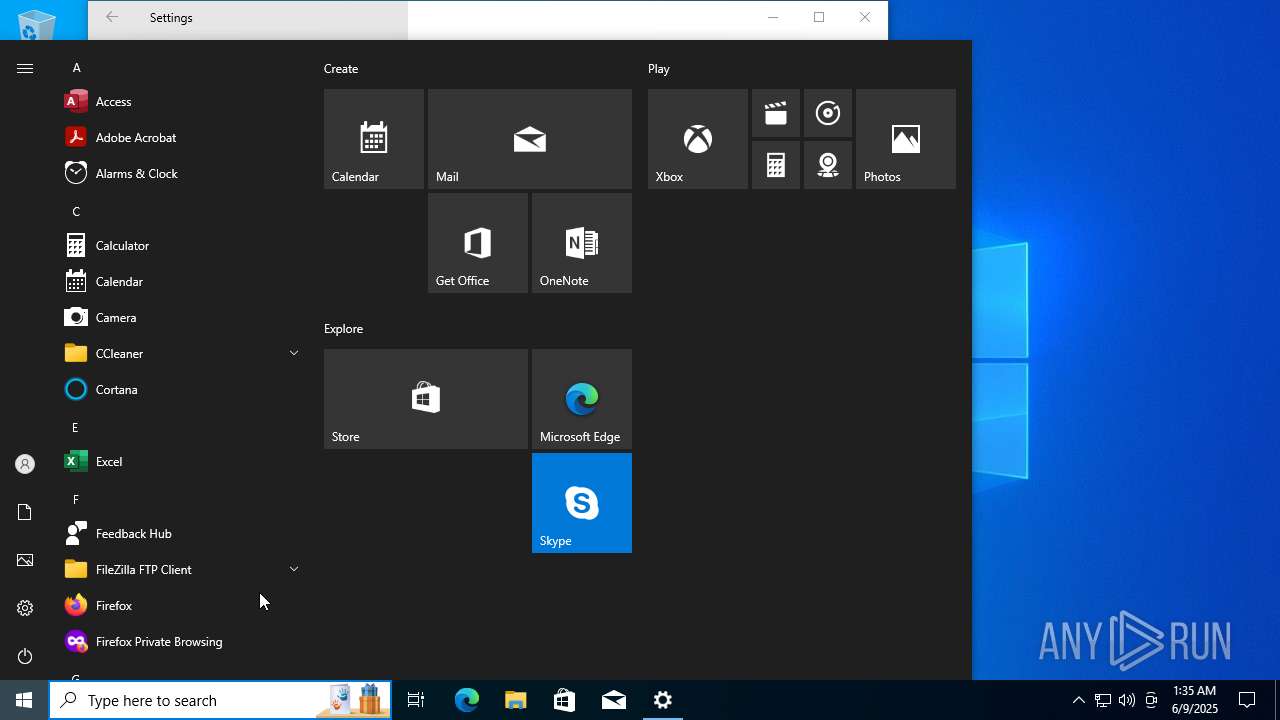1280x720 pixels.
Task: Open the Mail tile
Action: point(530,139)
